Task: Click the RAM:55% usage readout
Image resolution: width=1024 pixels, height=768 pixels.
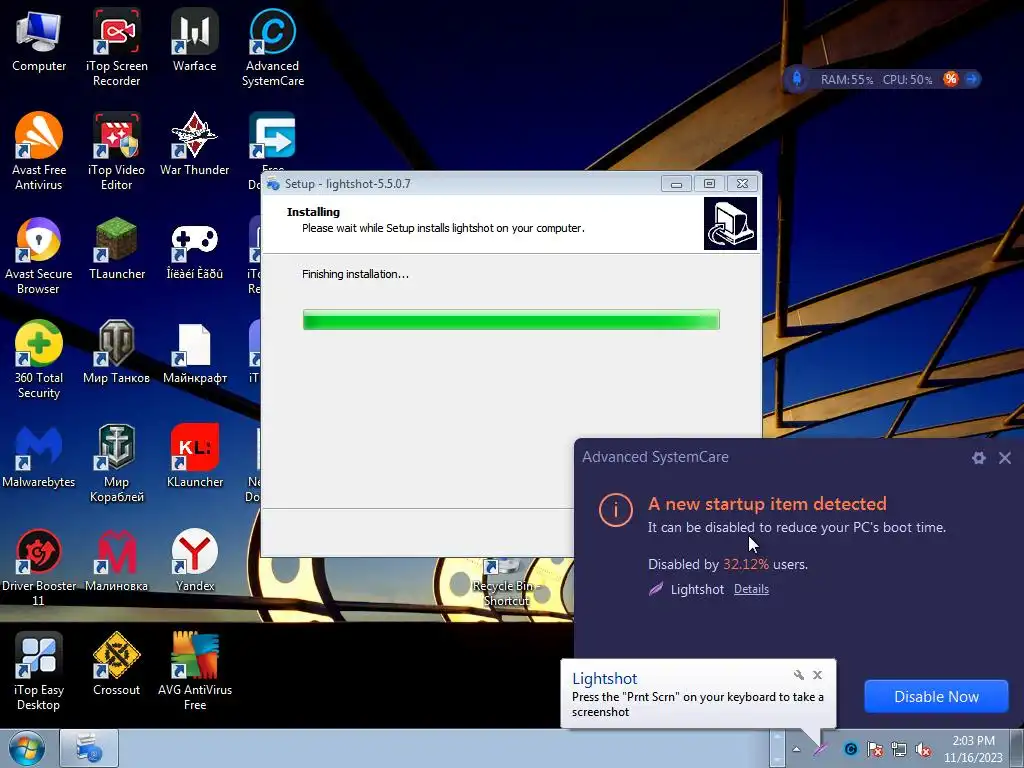Action: click(846, 80)
